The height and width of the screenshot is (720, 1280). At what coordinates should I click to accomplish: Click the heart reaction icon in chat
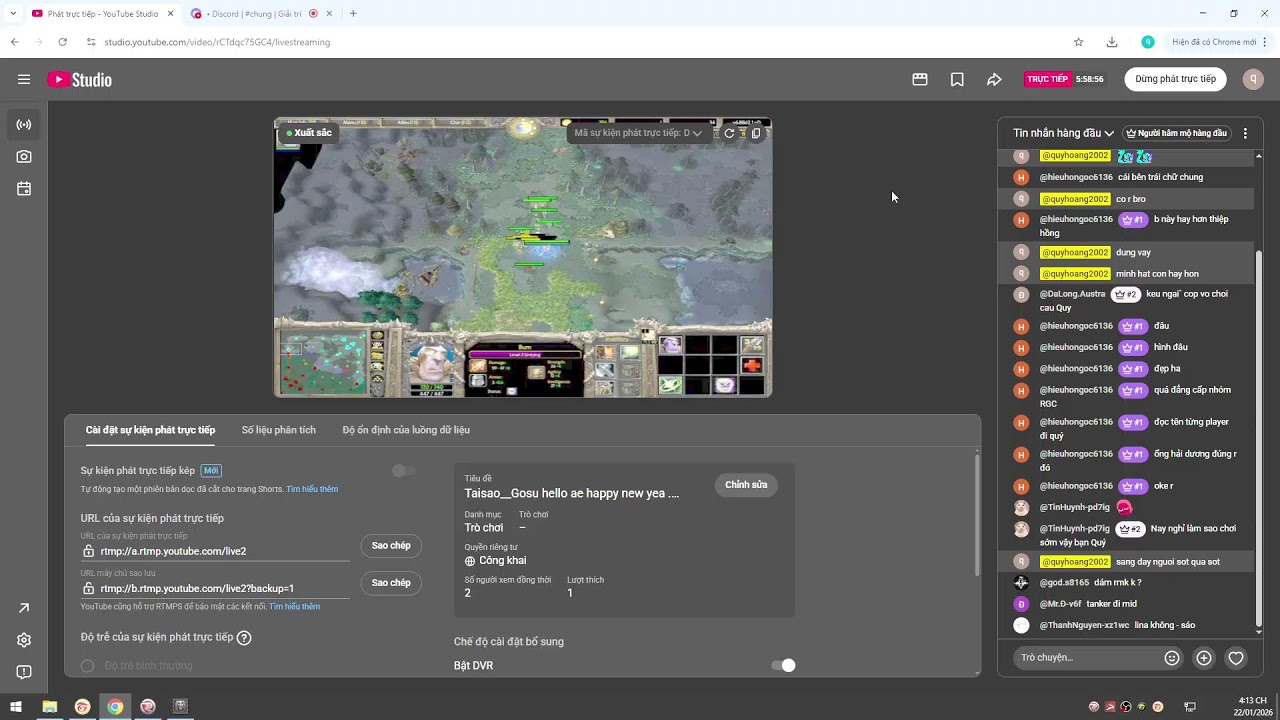(x=1236, y=658)
